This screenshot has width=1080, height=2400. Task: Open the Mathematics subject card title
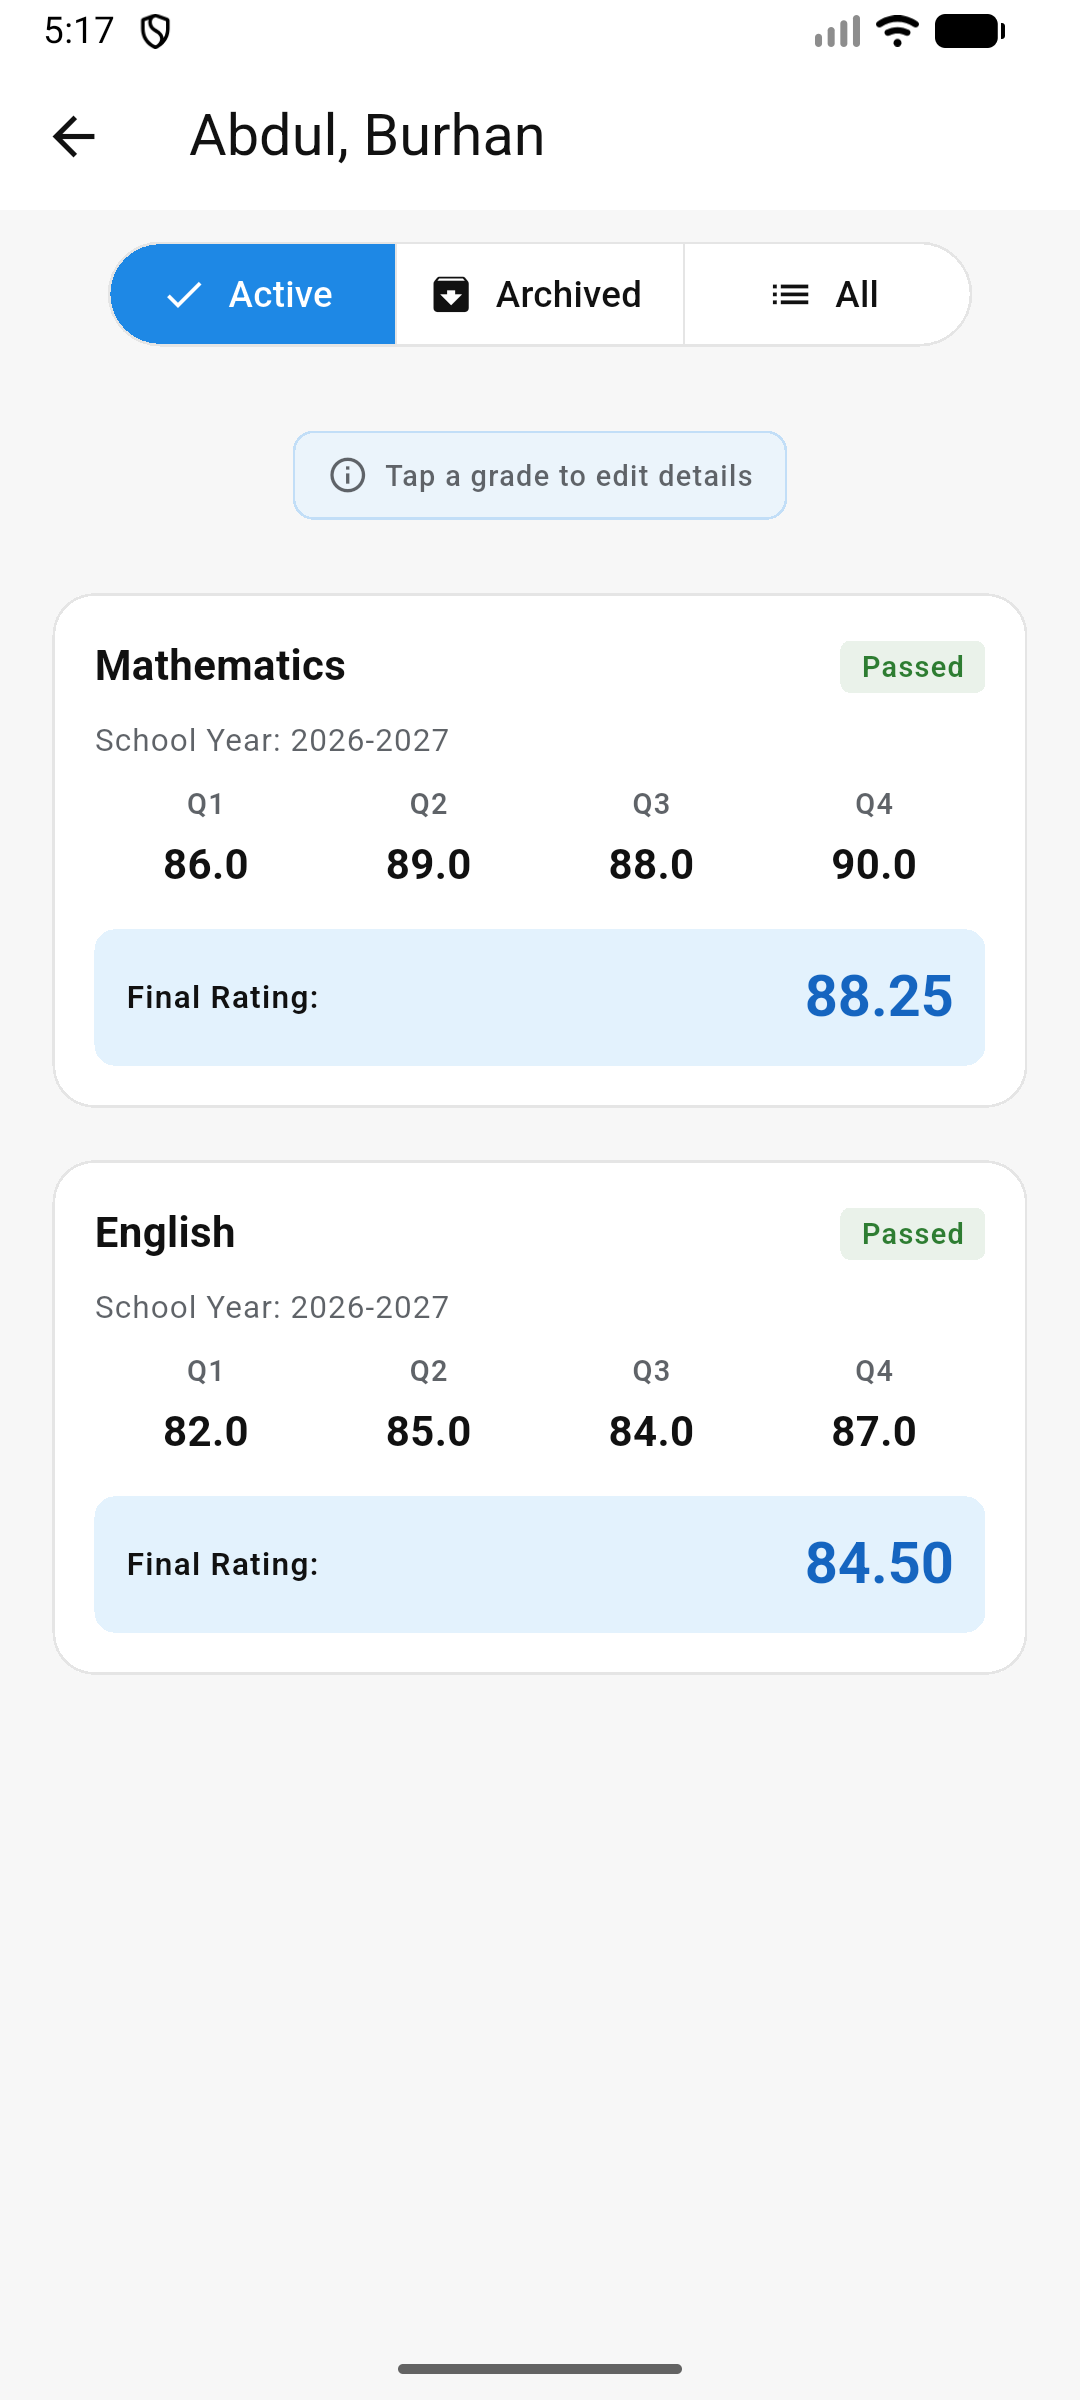coord(220,666)
